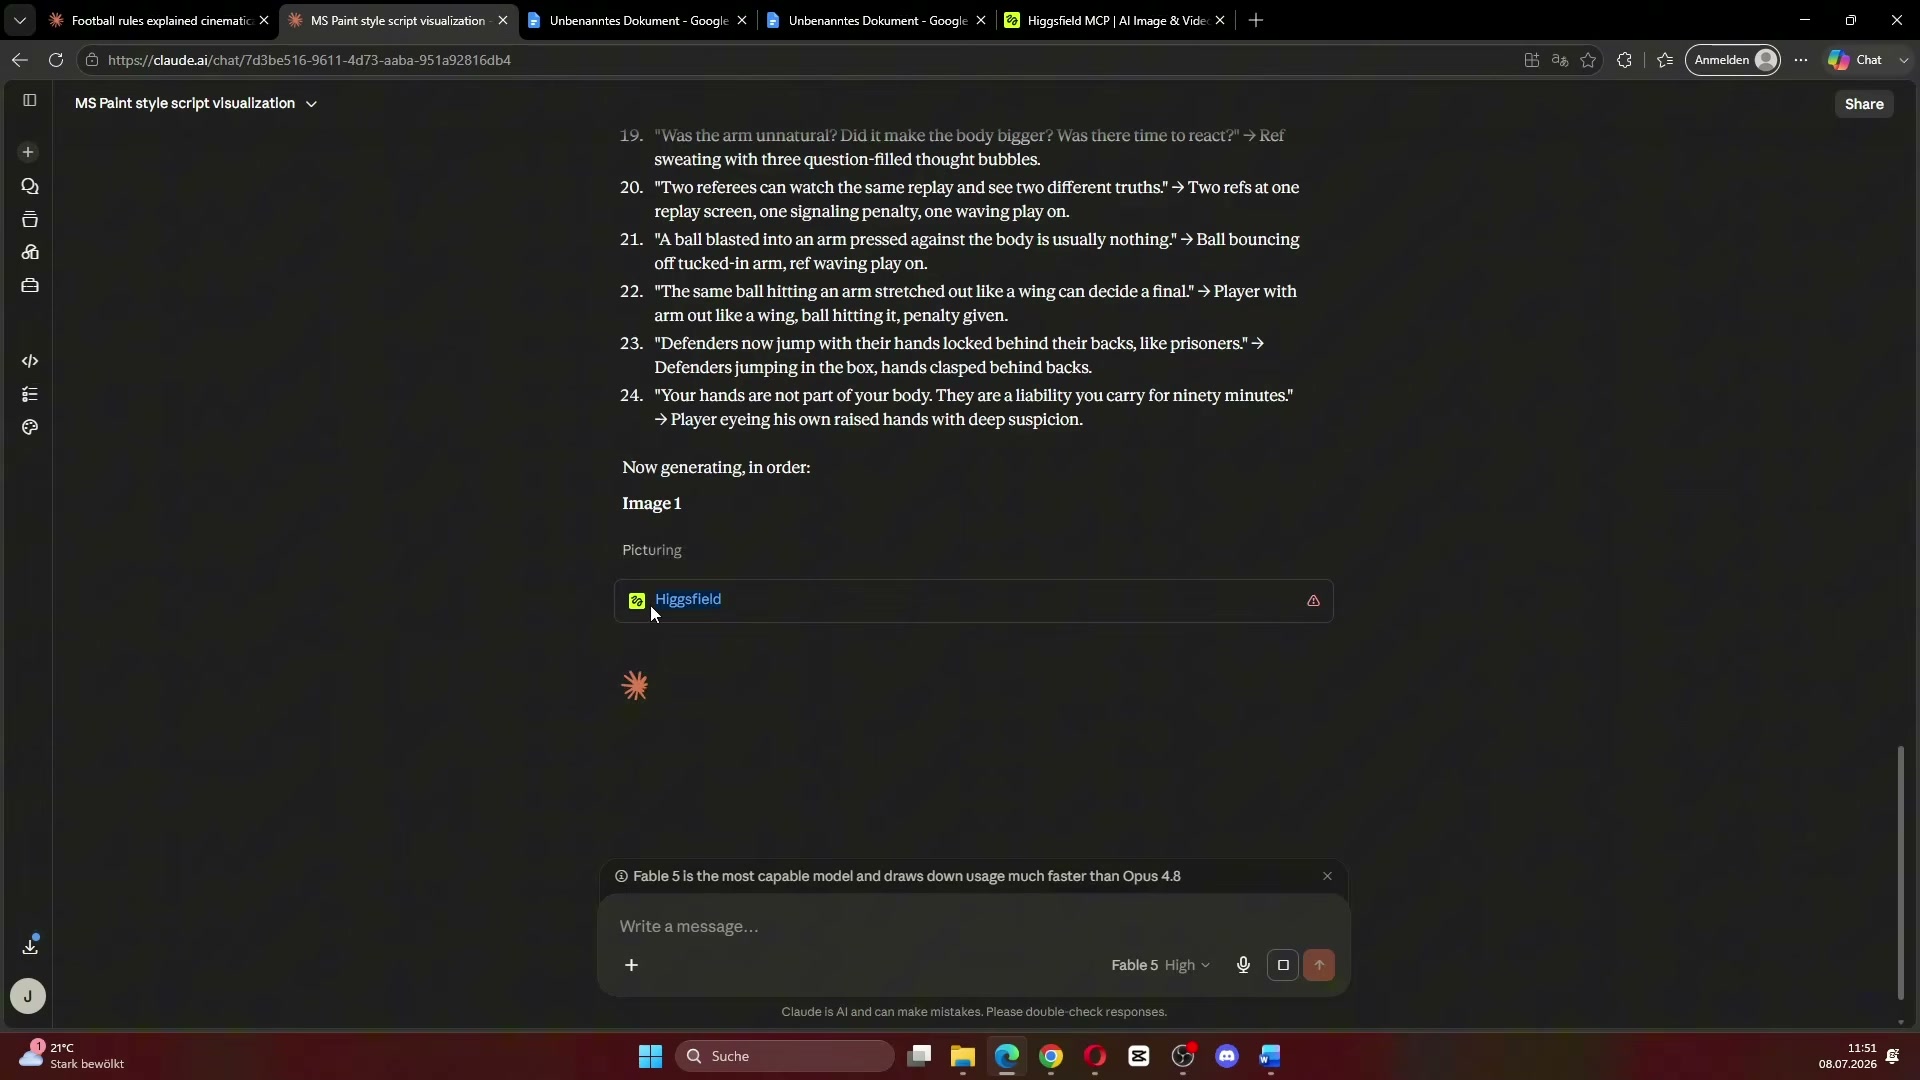The height and width of the screenshot is (1080, 1920).
Task: Switch to Higgsfield MCP browser tab
Action: [1117, 20]
